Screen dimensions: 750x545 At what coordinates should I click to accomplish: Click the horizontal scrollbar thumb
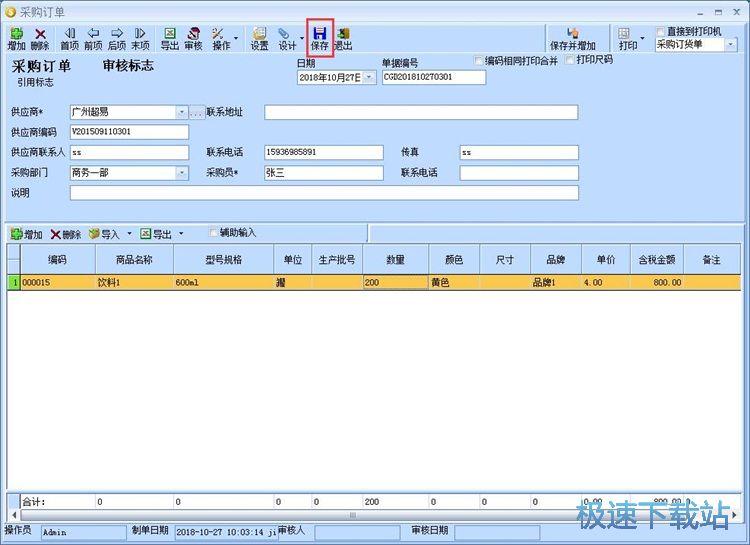point(353,515)
